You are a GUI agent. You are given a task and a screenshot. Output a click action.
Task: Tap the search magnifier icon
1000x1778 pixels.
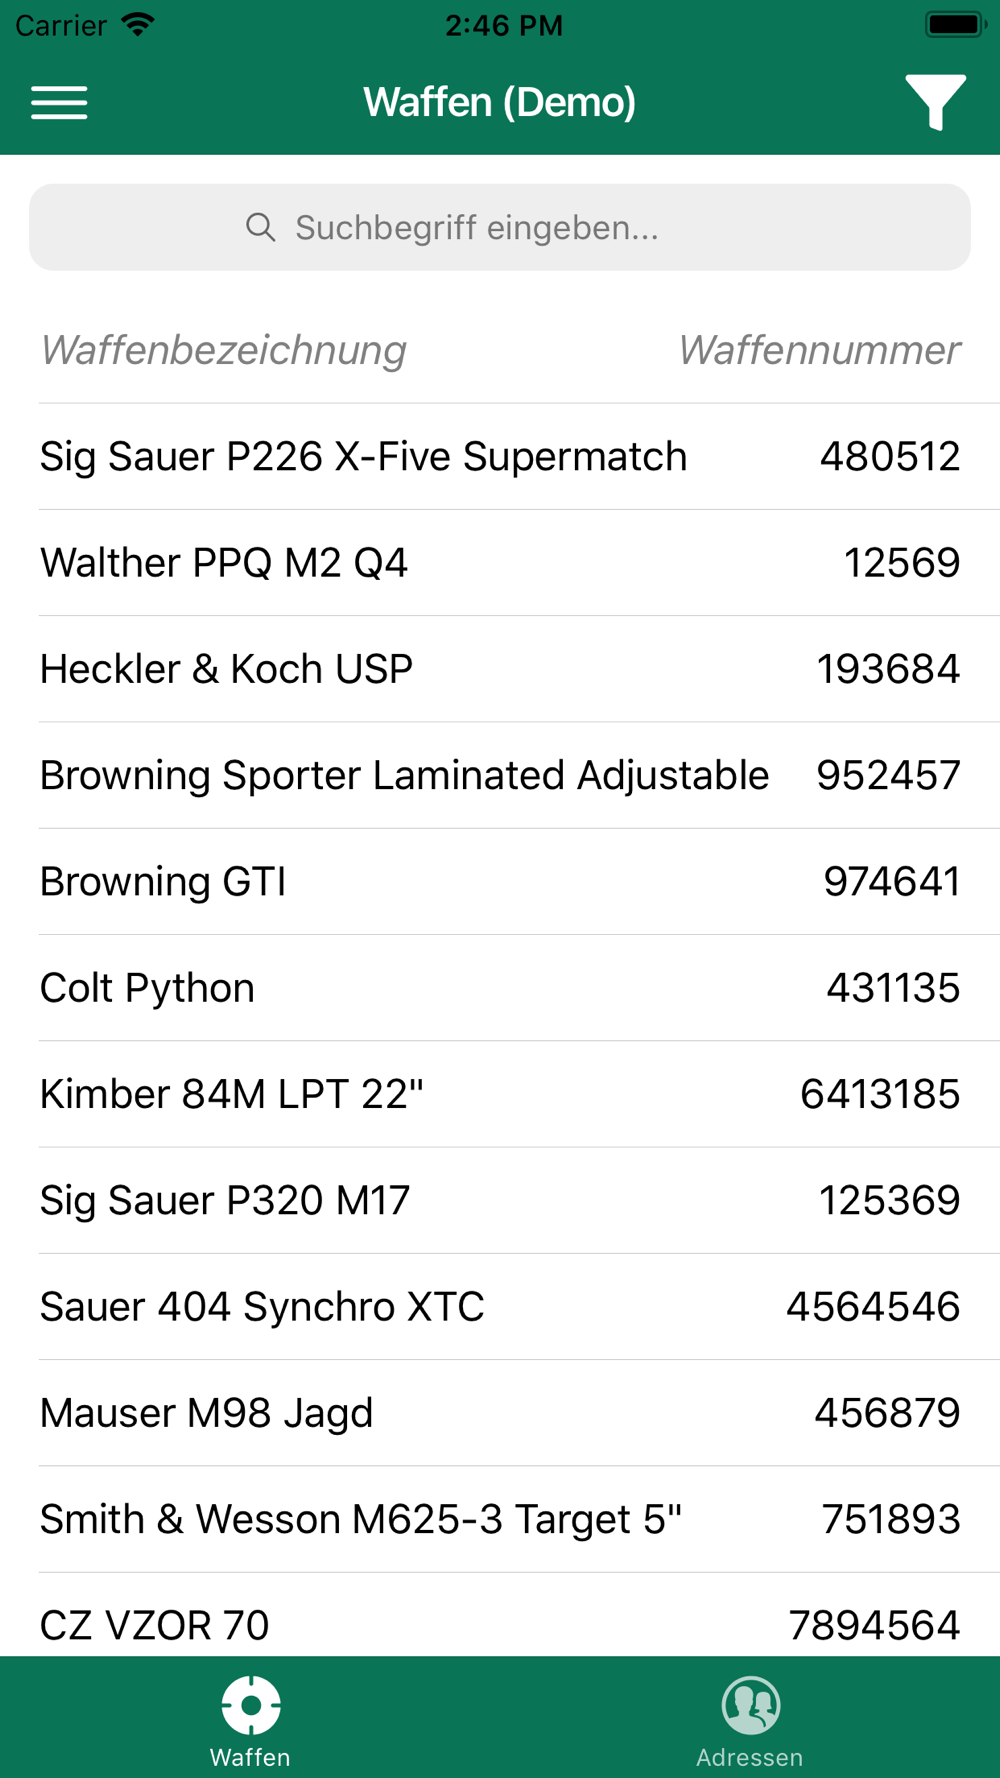click(260, 227)
